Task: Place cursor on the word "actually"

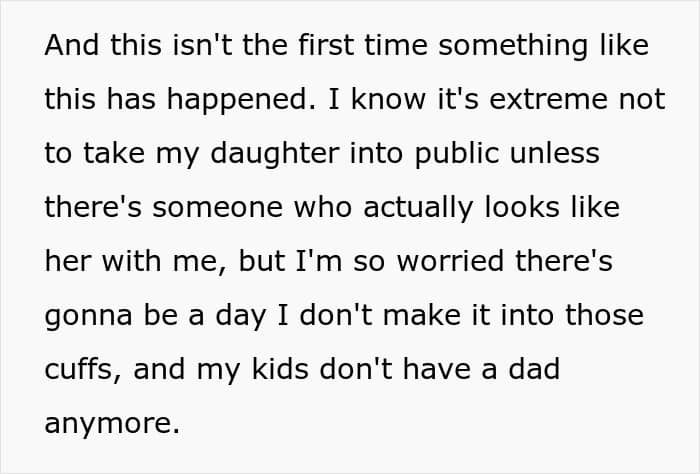Action: [x=418, y=209]
